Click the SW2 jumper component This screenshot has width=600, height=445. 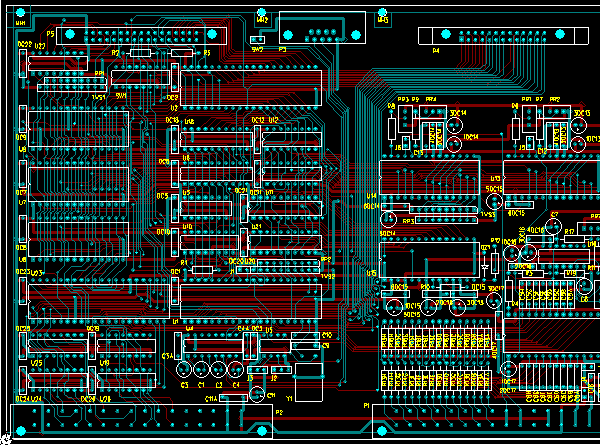click(256, 40)
